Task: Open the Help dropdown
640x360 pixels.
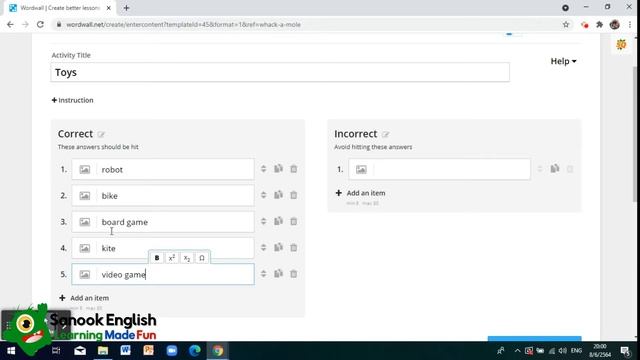Action: pyautogui.click(x=563, y=61)
